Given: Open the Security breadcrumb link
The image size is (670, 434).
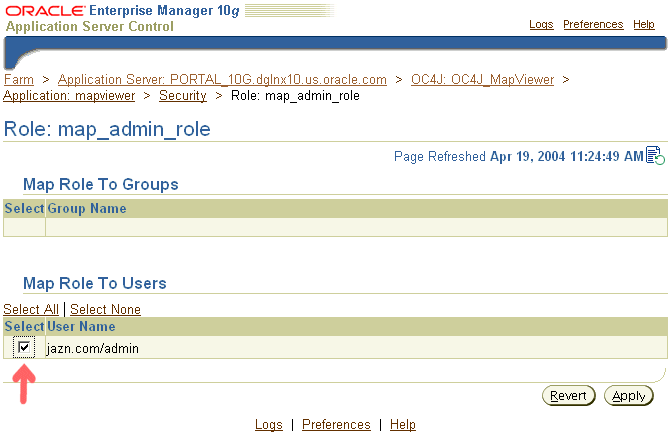Looking at the screenshot, I should click(183, 96).
